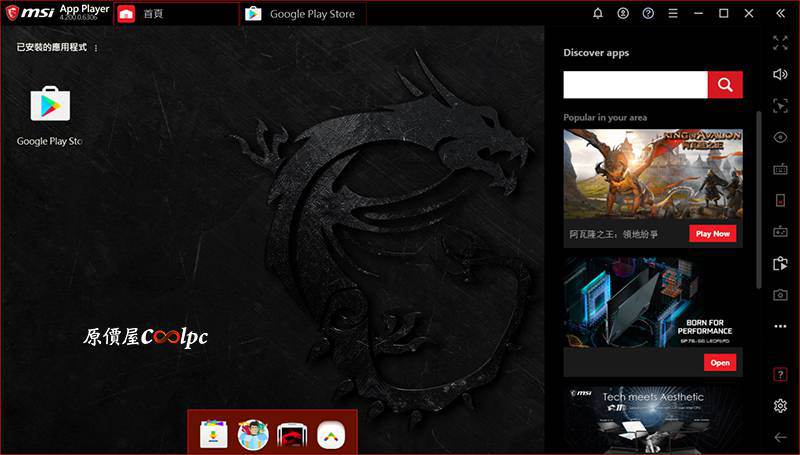Open the help question-mark icon in title bar

click(x=648, y=13)
